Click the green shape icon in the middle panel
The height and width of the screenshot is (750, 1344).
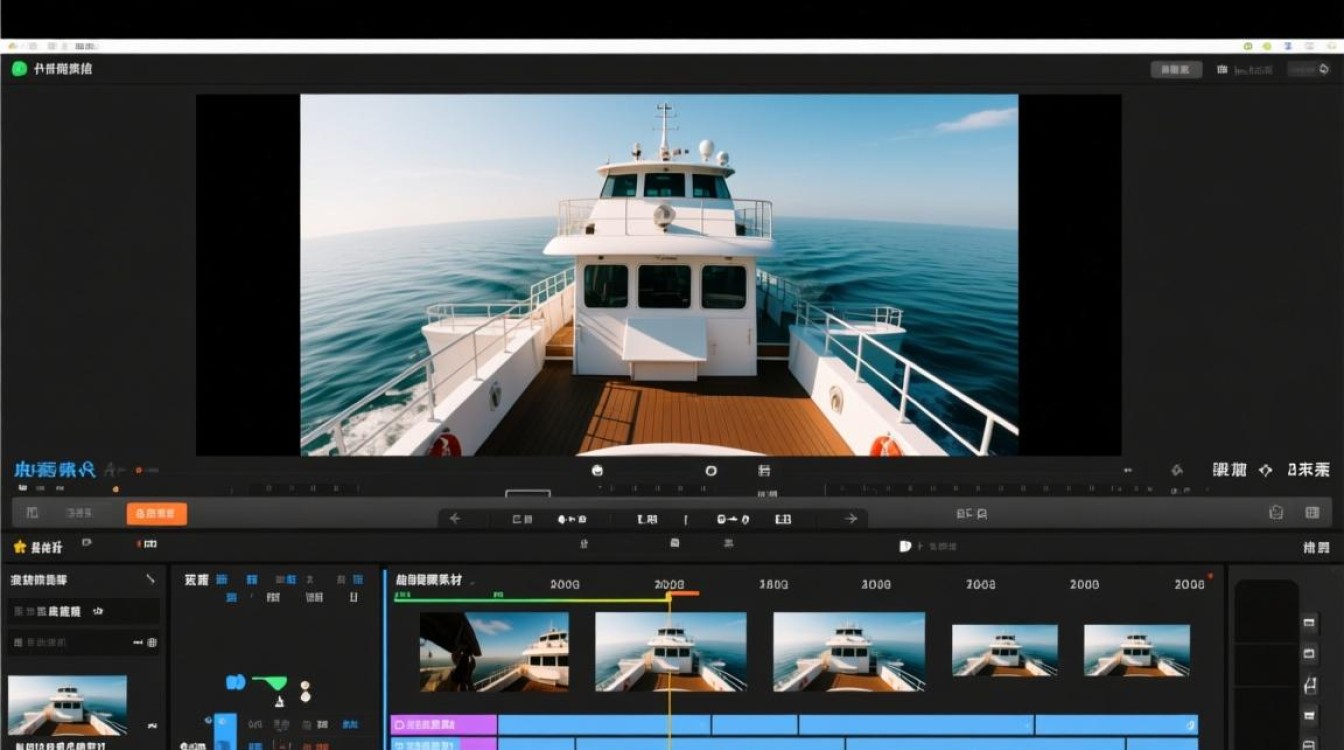coord(270,682)
